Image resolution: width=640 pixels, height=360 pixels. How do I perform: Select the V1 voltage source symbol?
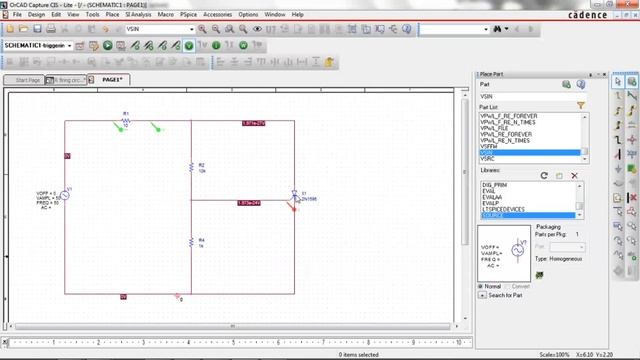[x=65, y=195]
